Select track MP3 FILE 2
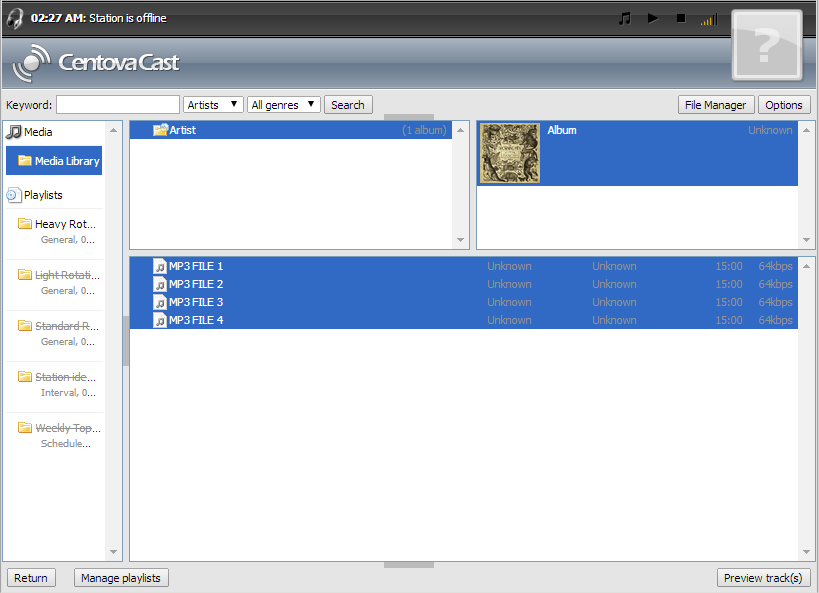Image resolution: width=819 pixels, height=593 pixels. click(464, 284)
